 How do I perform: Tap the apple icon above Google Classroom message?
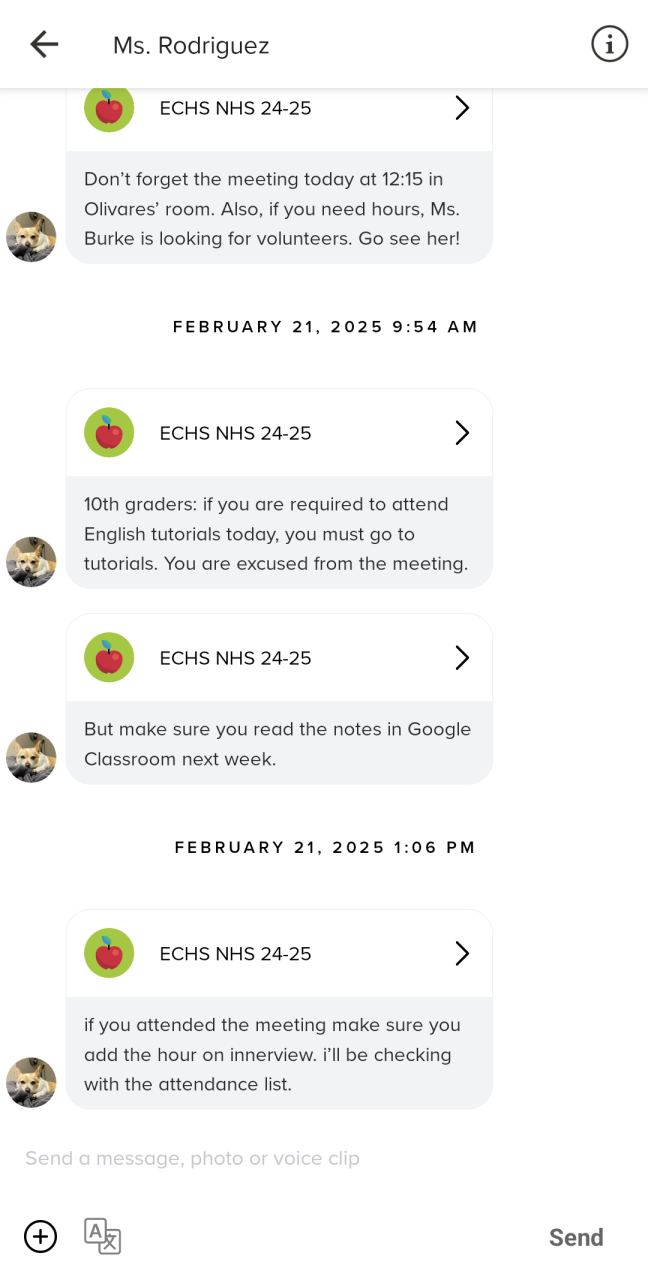click(109, 658)
